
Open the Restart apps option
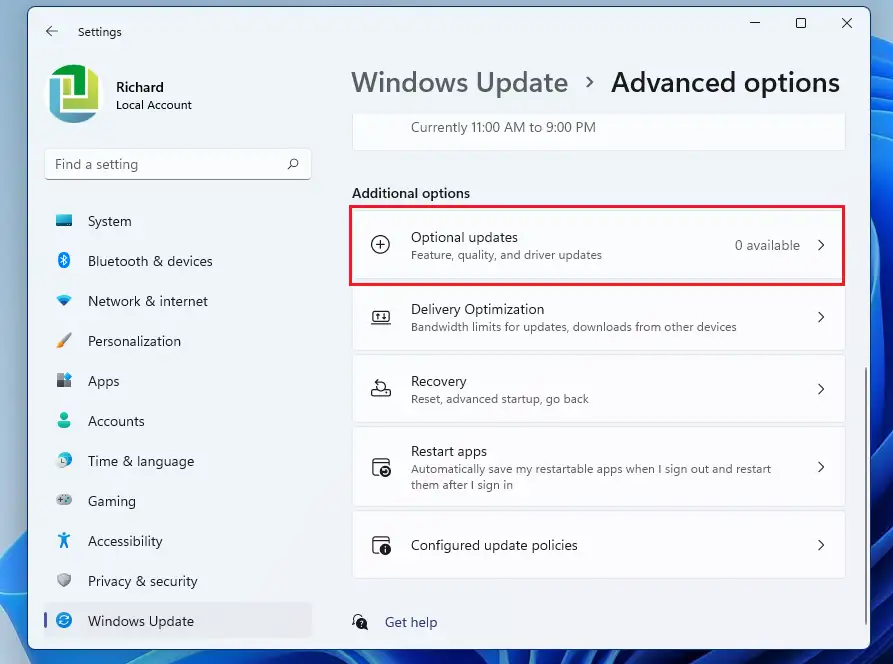tap(599, 467)
